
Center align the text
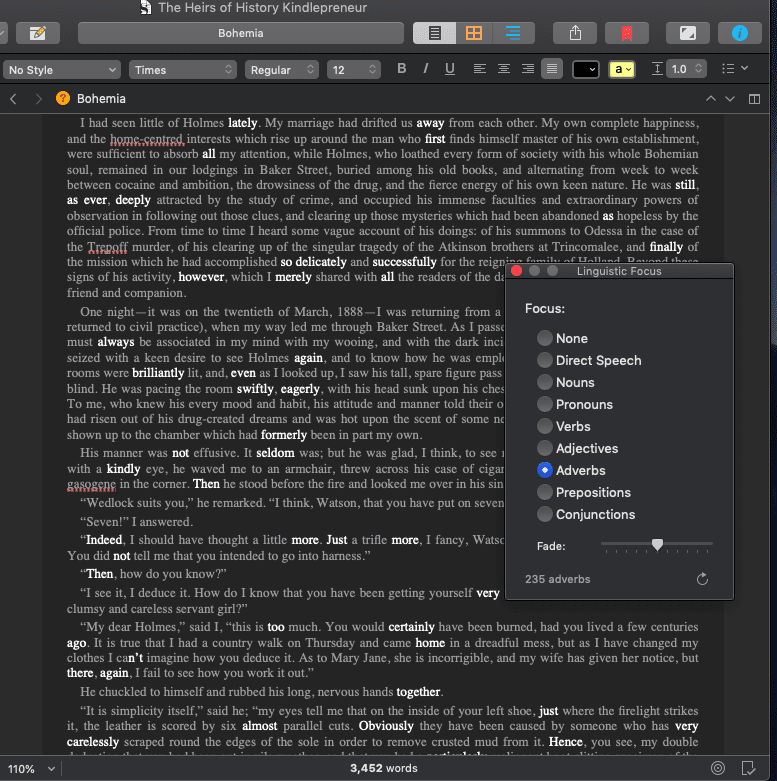point(504,69)
